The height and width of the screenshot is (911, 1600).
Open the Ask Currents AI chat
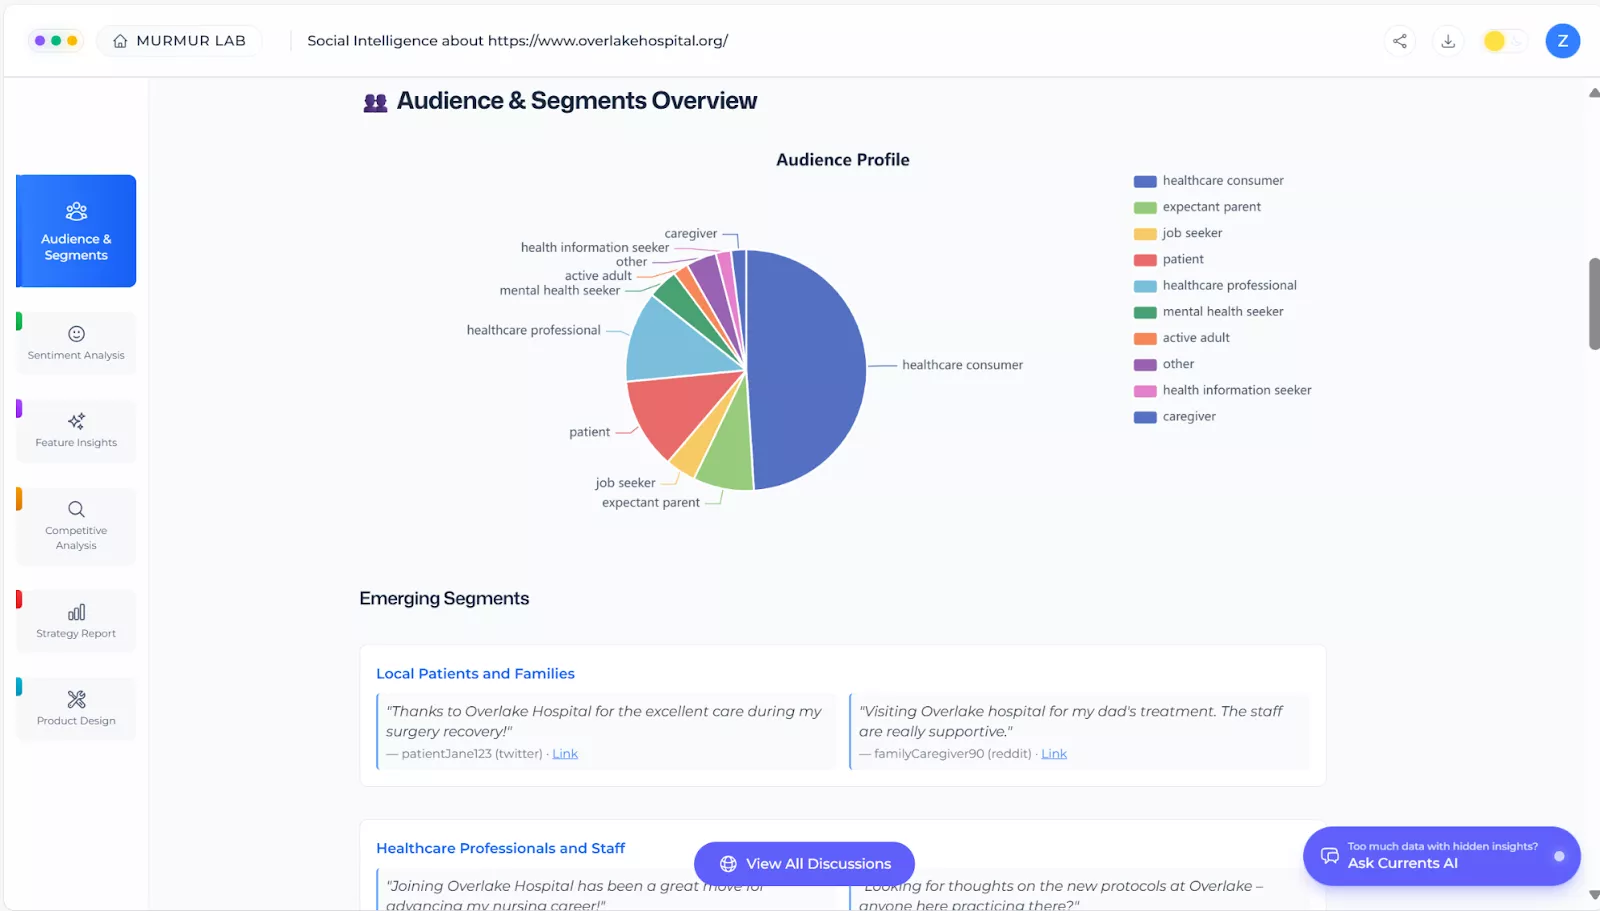coord(1441,856)
